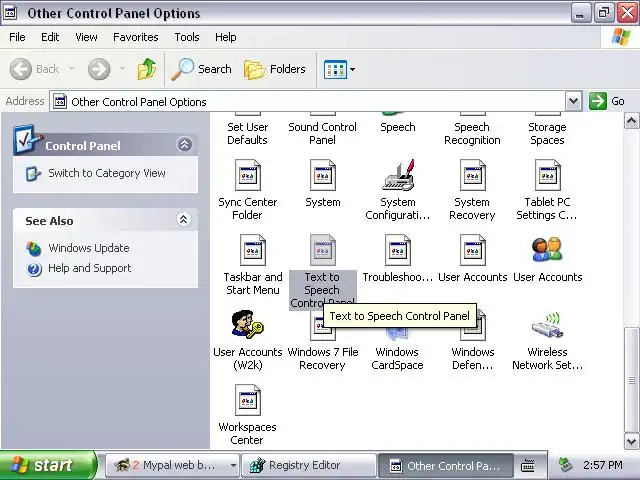Switch to Registry Editor taskbar button

309,465
